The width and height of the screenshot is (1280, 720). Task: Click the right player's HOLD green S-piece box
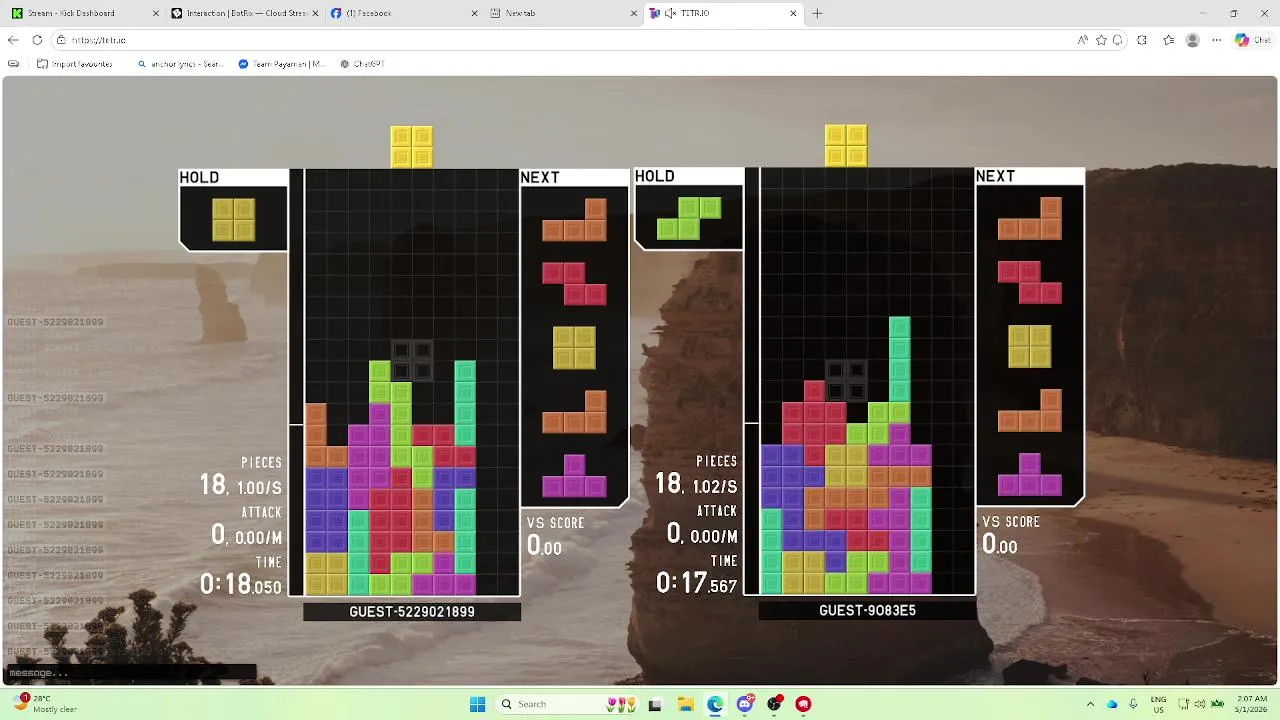tap(689, 218)
